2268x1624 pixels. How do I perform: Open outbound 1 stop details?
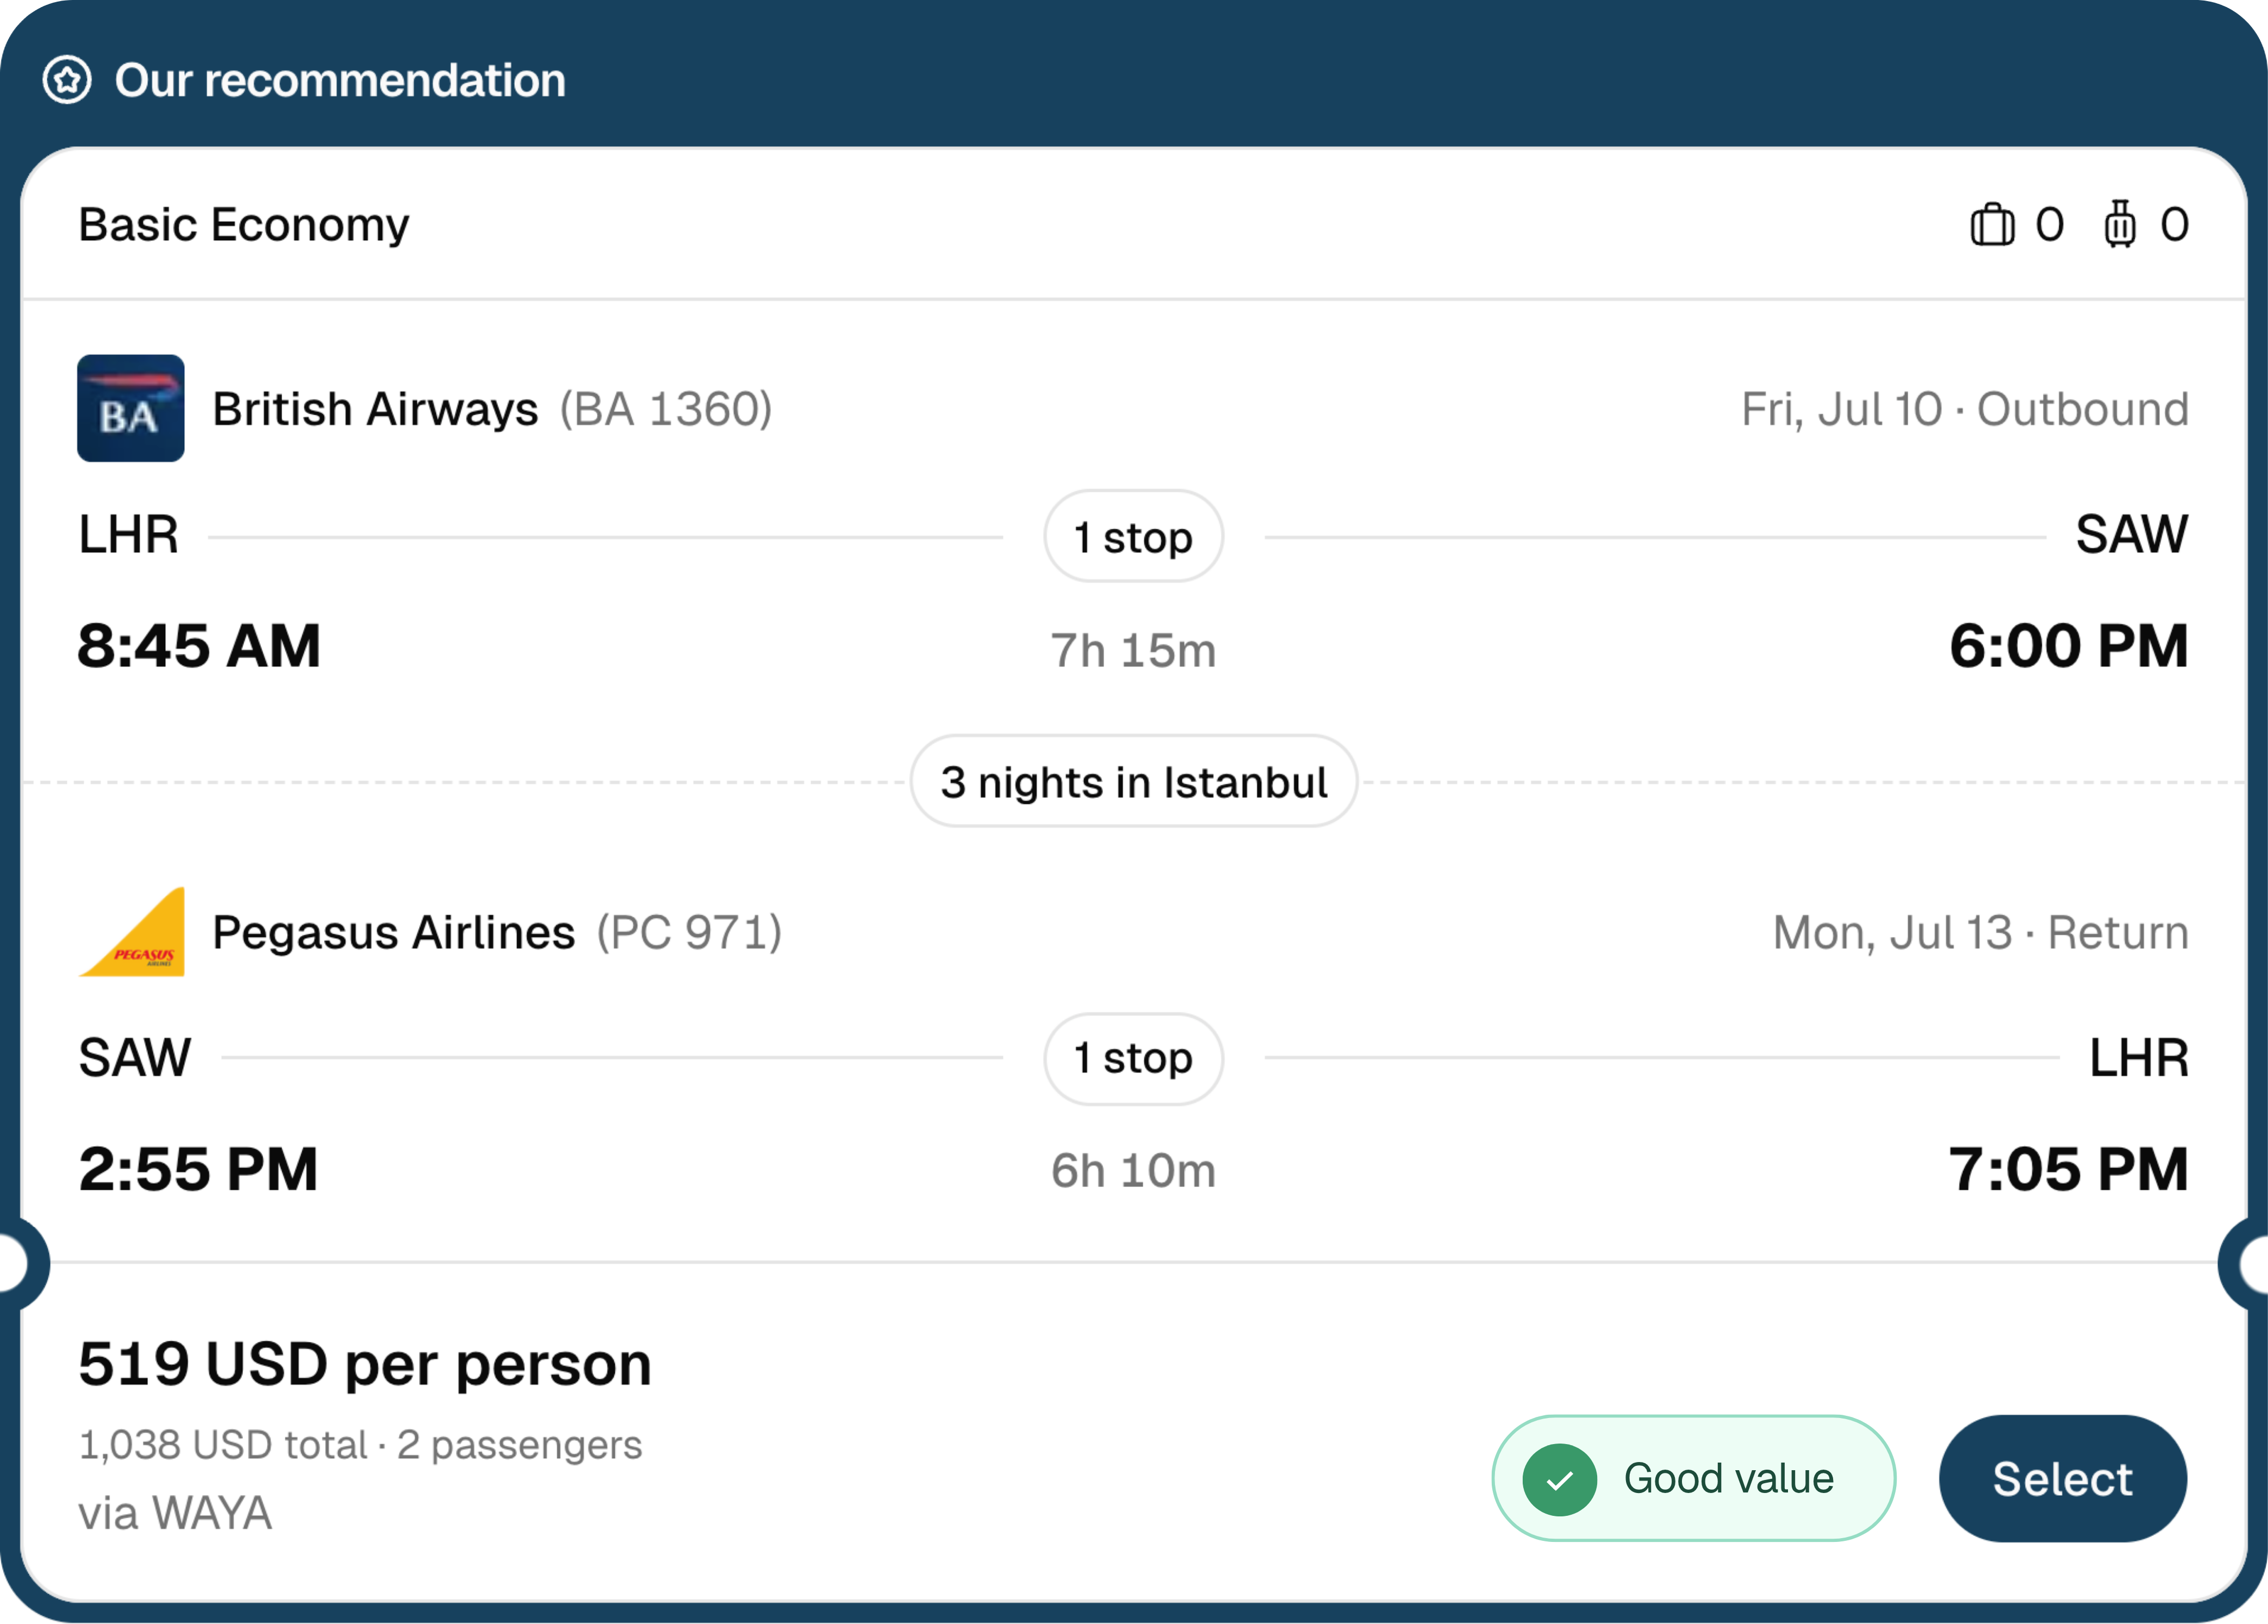click(1133, 537)
